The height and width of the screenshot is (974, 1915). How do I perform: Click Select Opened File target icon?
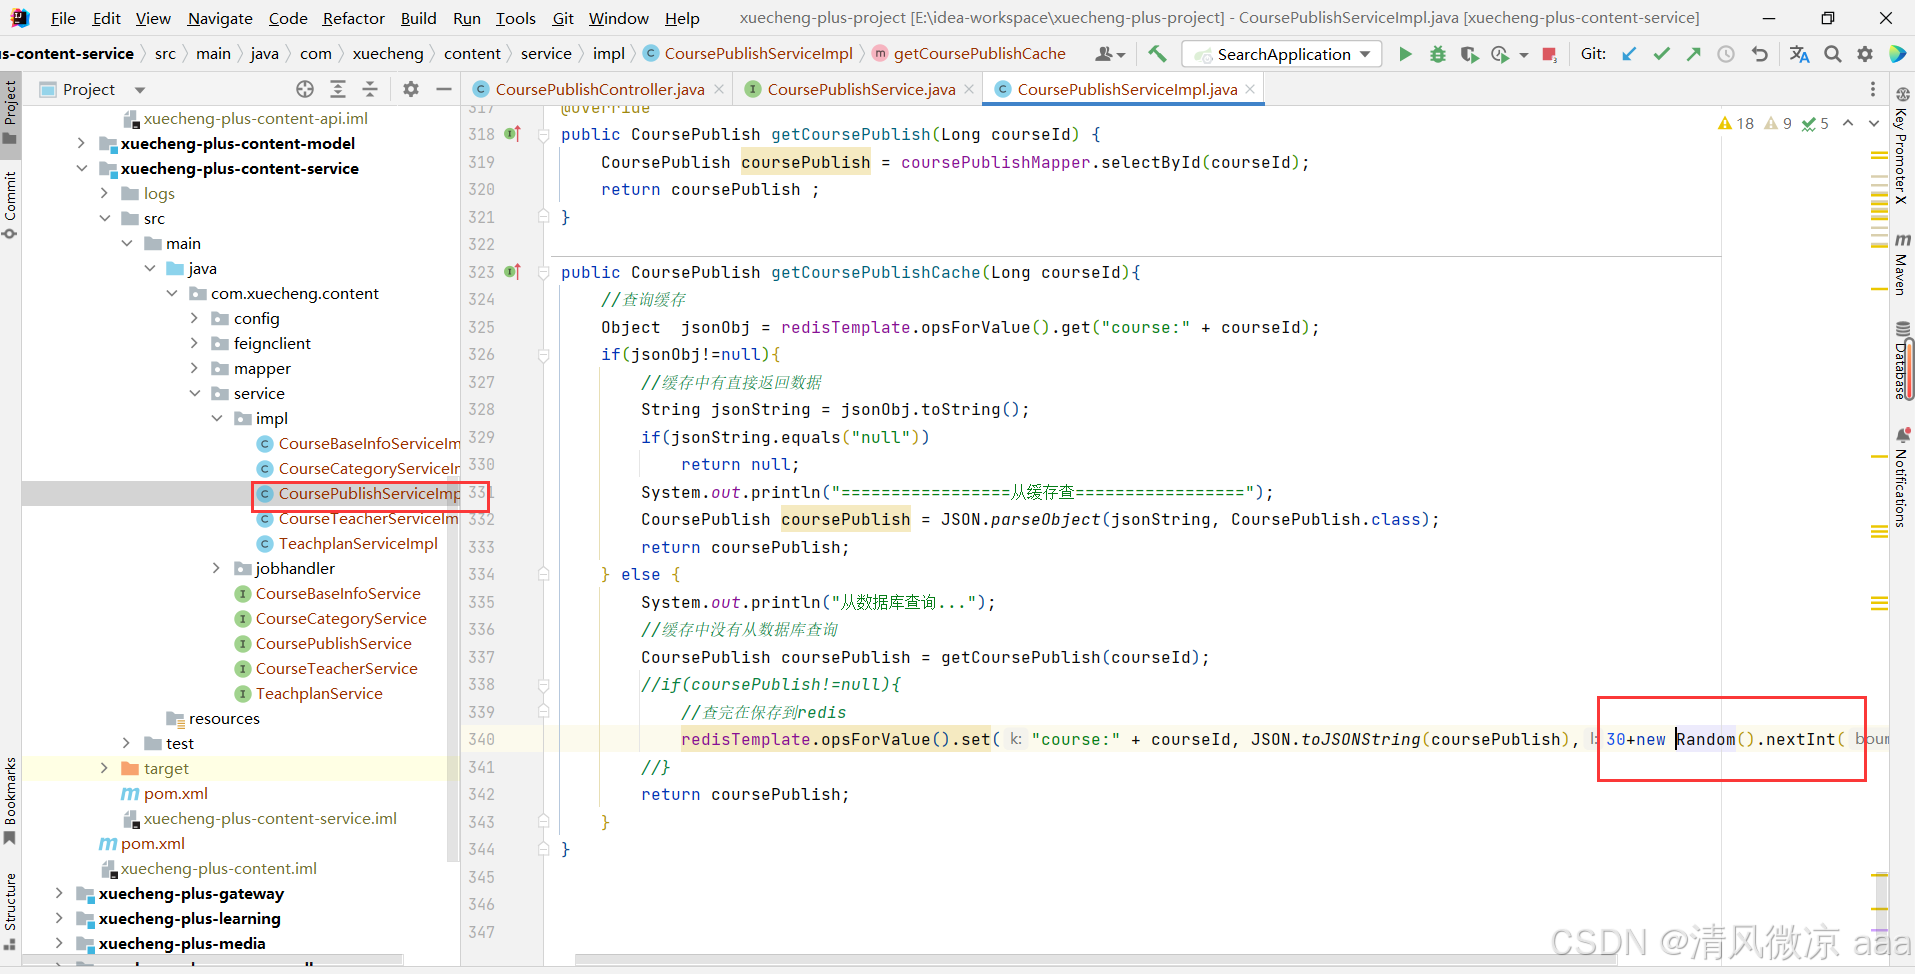(x=305, y=89)
